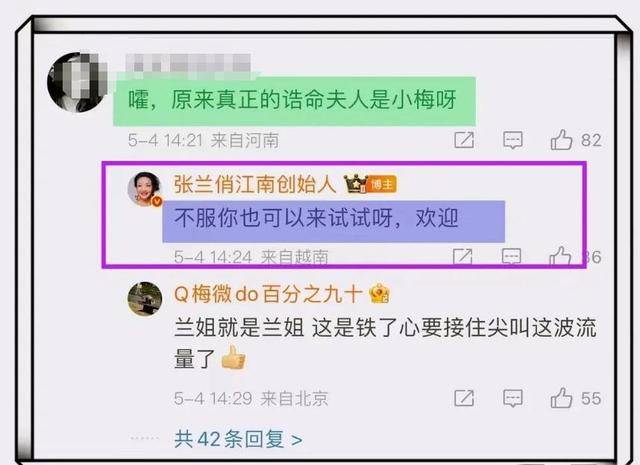Click the orange 博主 badge
Image resolution: width=640 pixels, height=465 pixels.
(x=382, y=185)
